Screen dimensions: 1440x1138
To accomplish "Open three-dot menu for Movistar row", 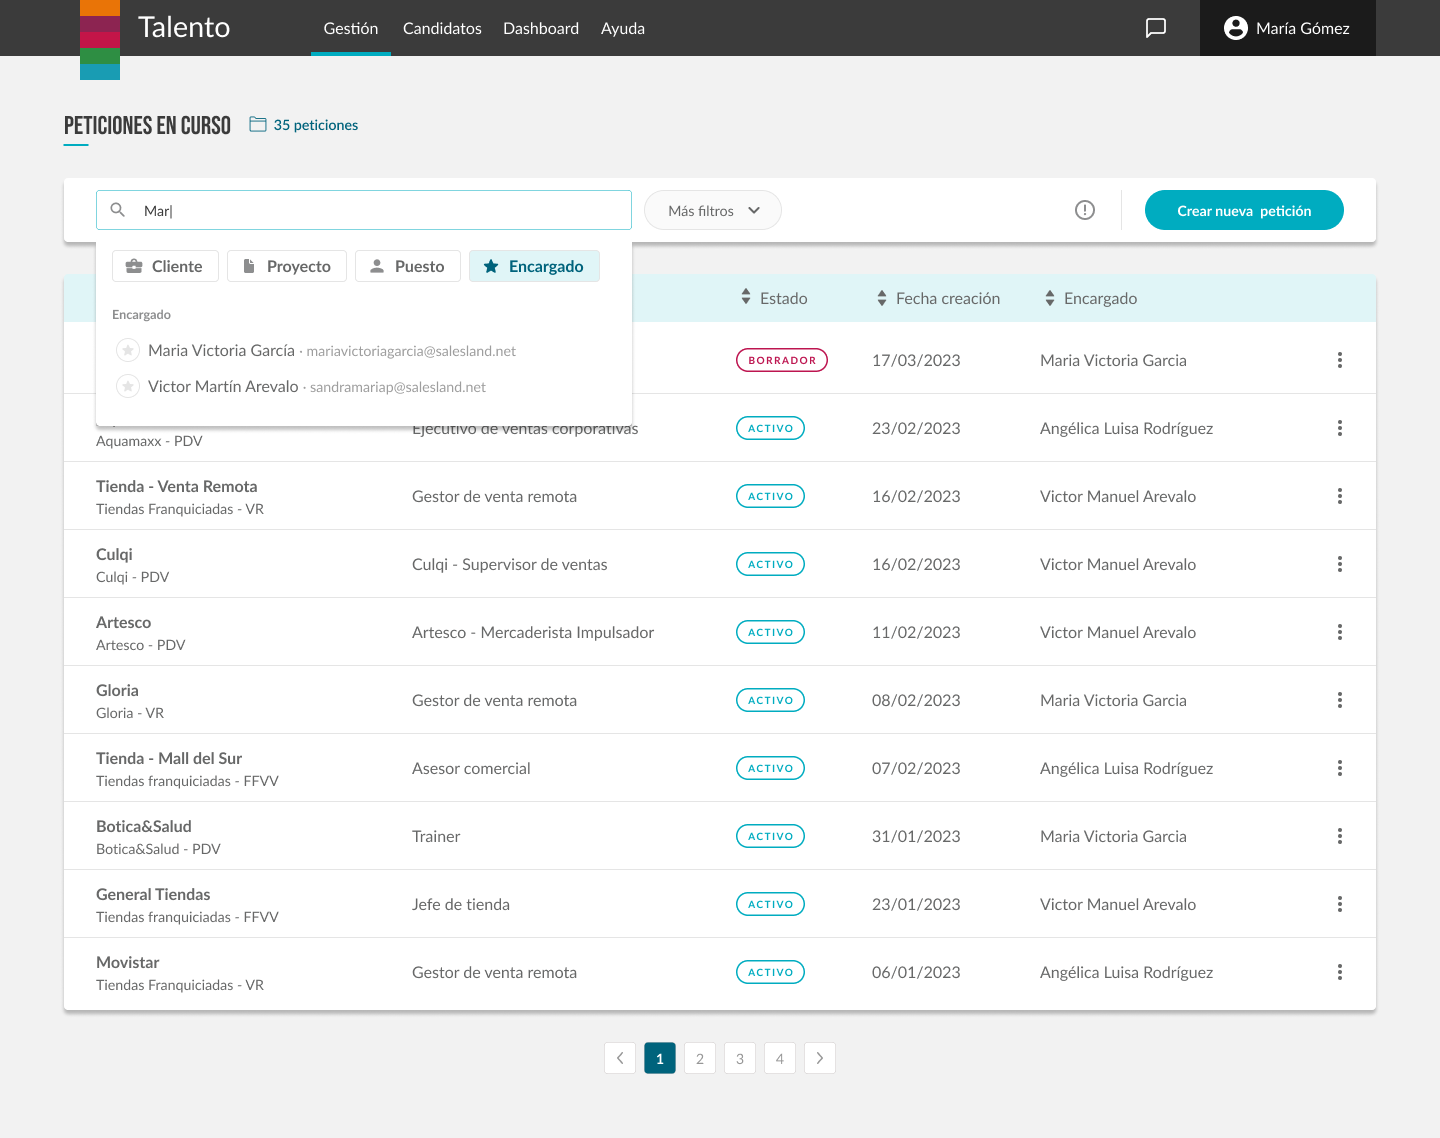I will click(1339, 972).
